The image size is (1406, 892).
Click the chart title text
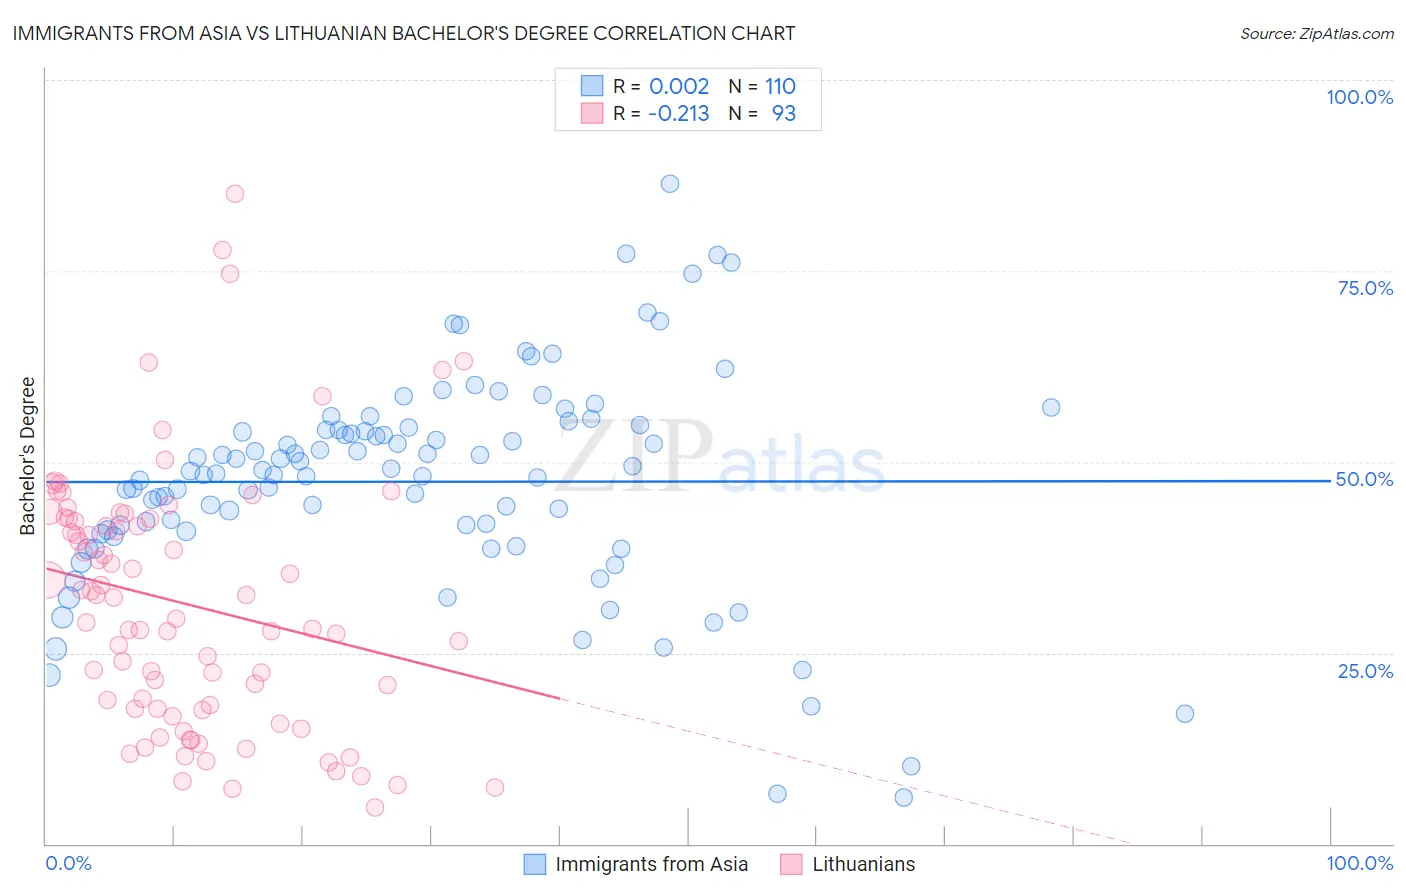point(404,33)
